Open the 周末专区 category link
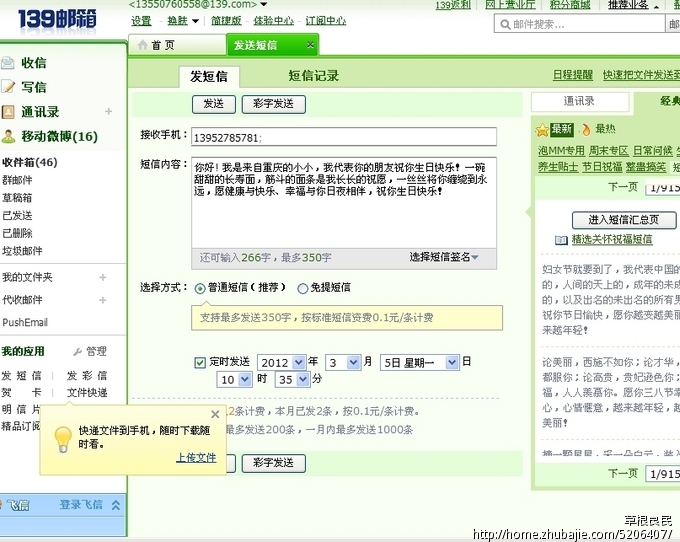This screenshot has width=680, height=542. pos(608,150)
